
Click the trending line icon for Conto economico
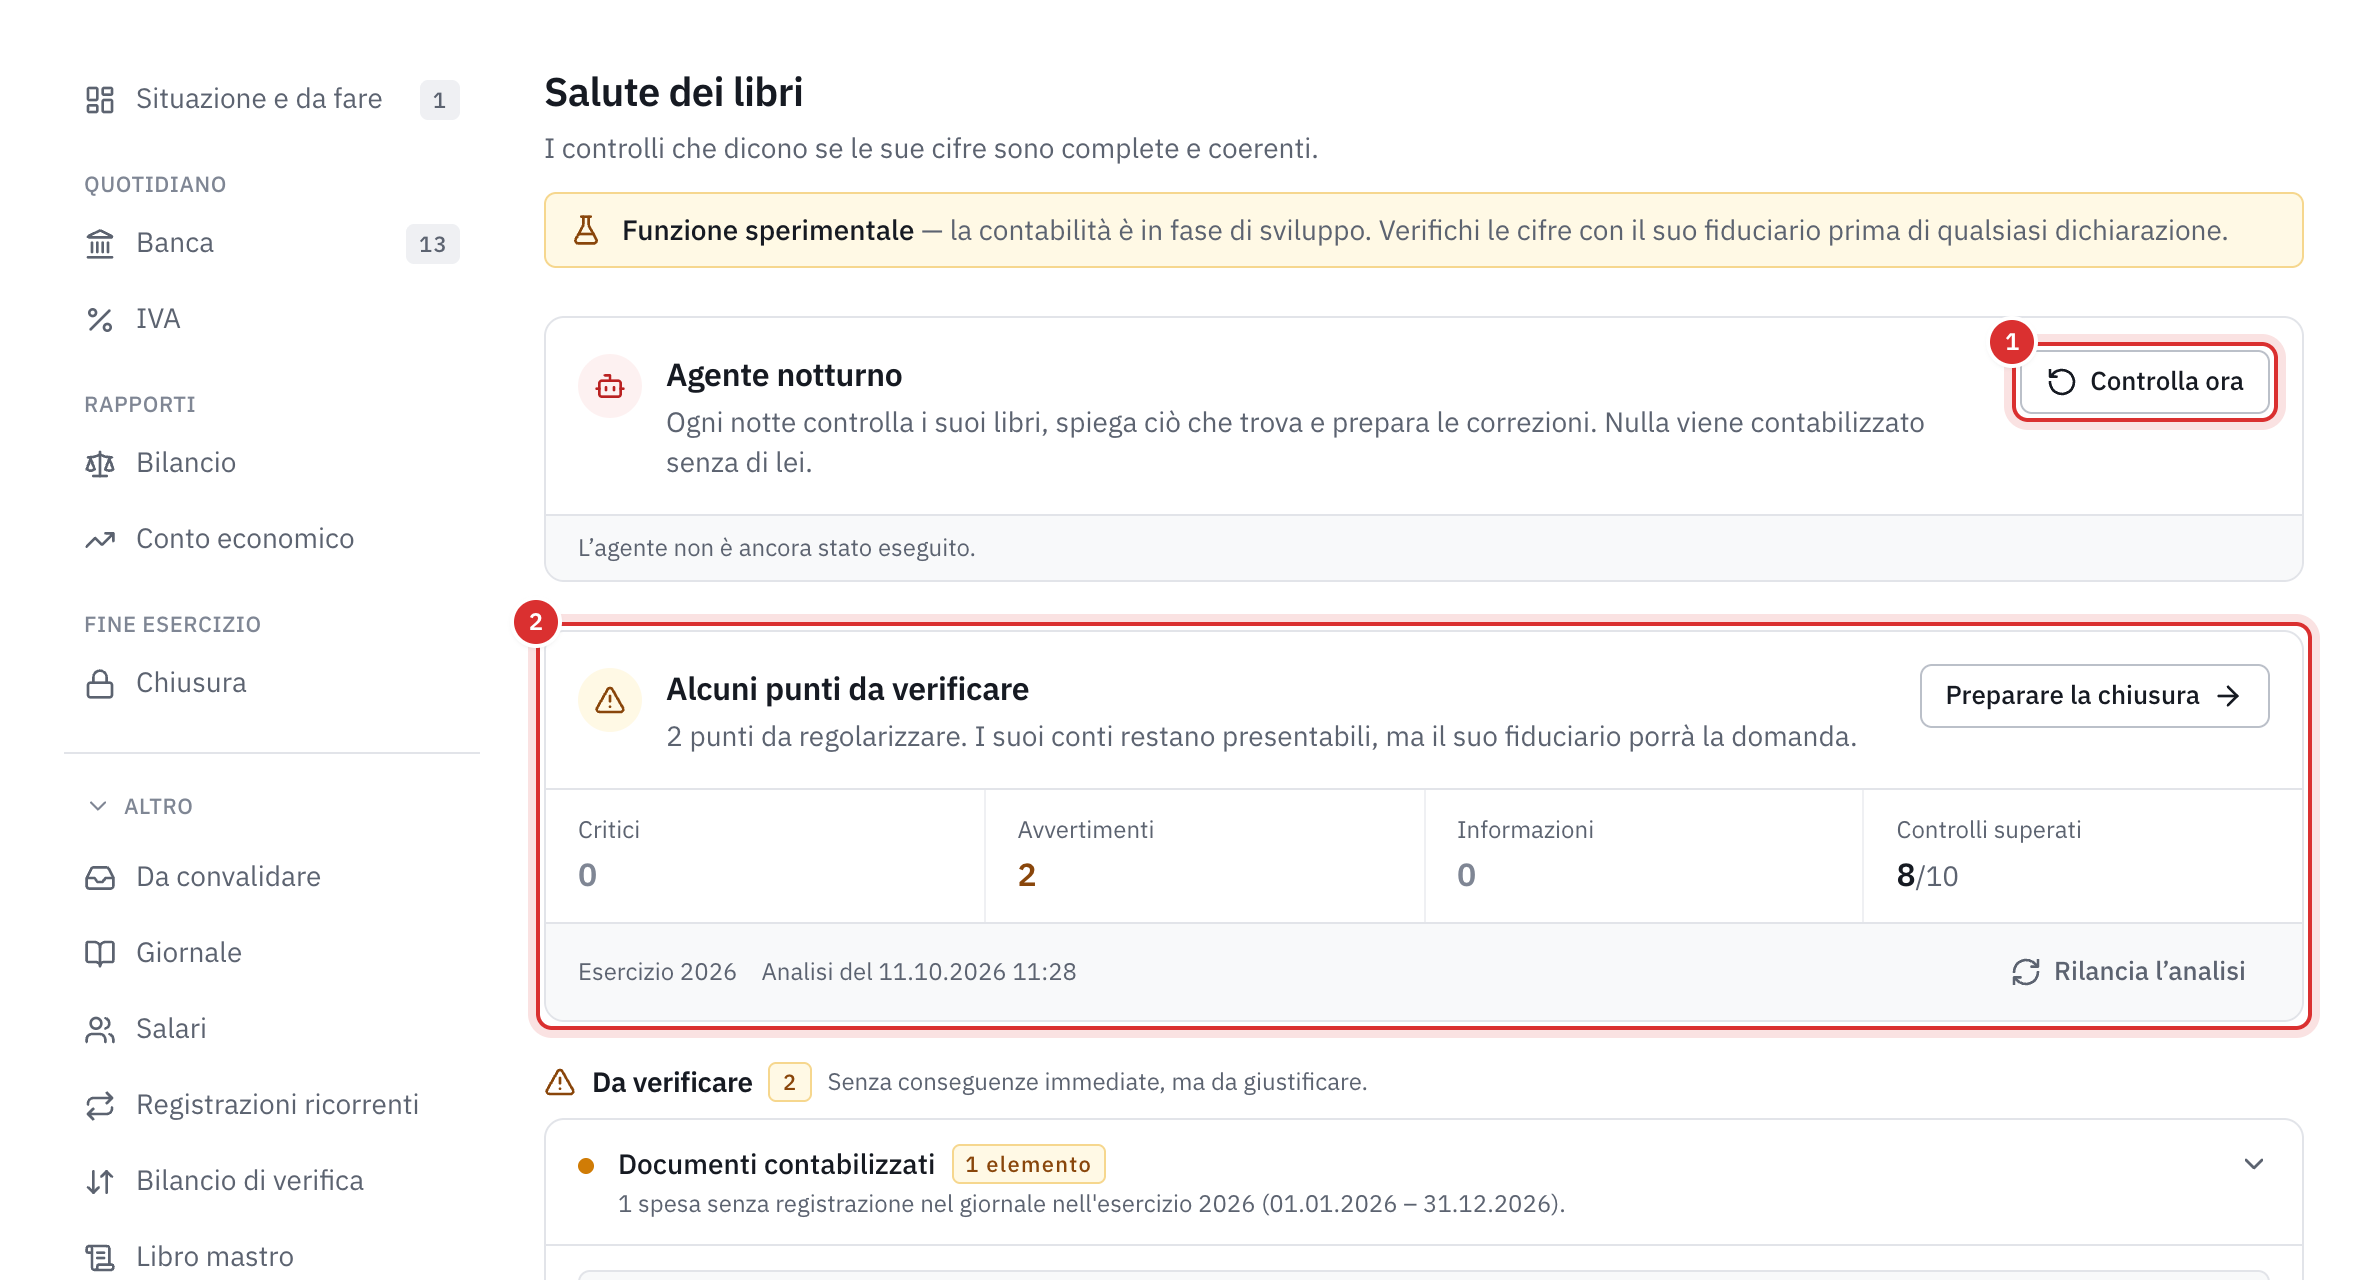[100, 539]
